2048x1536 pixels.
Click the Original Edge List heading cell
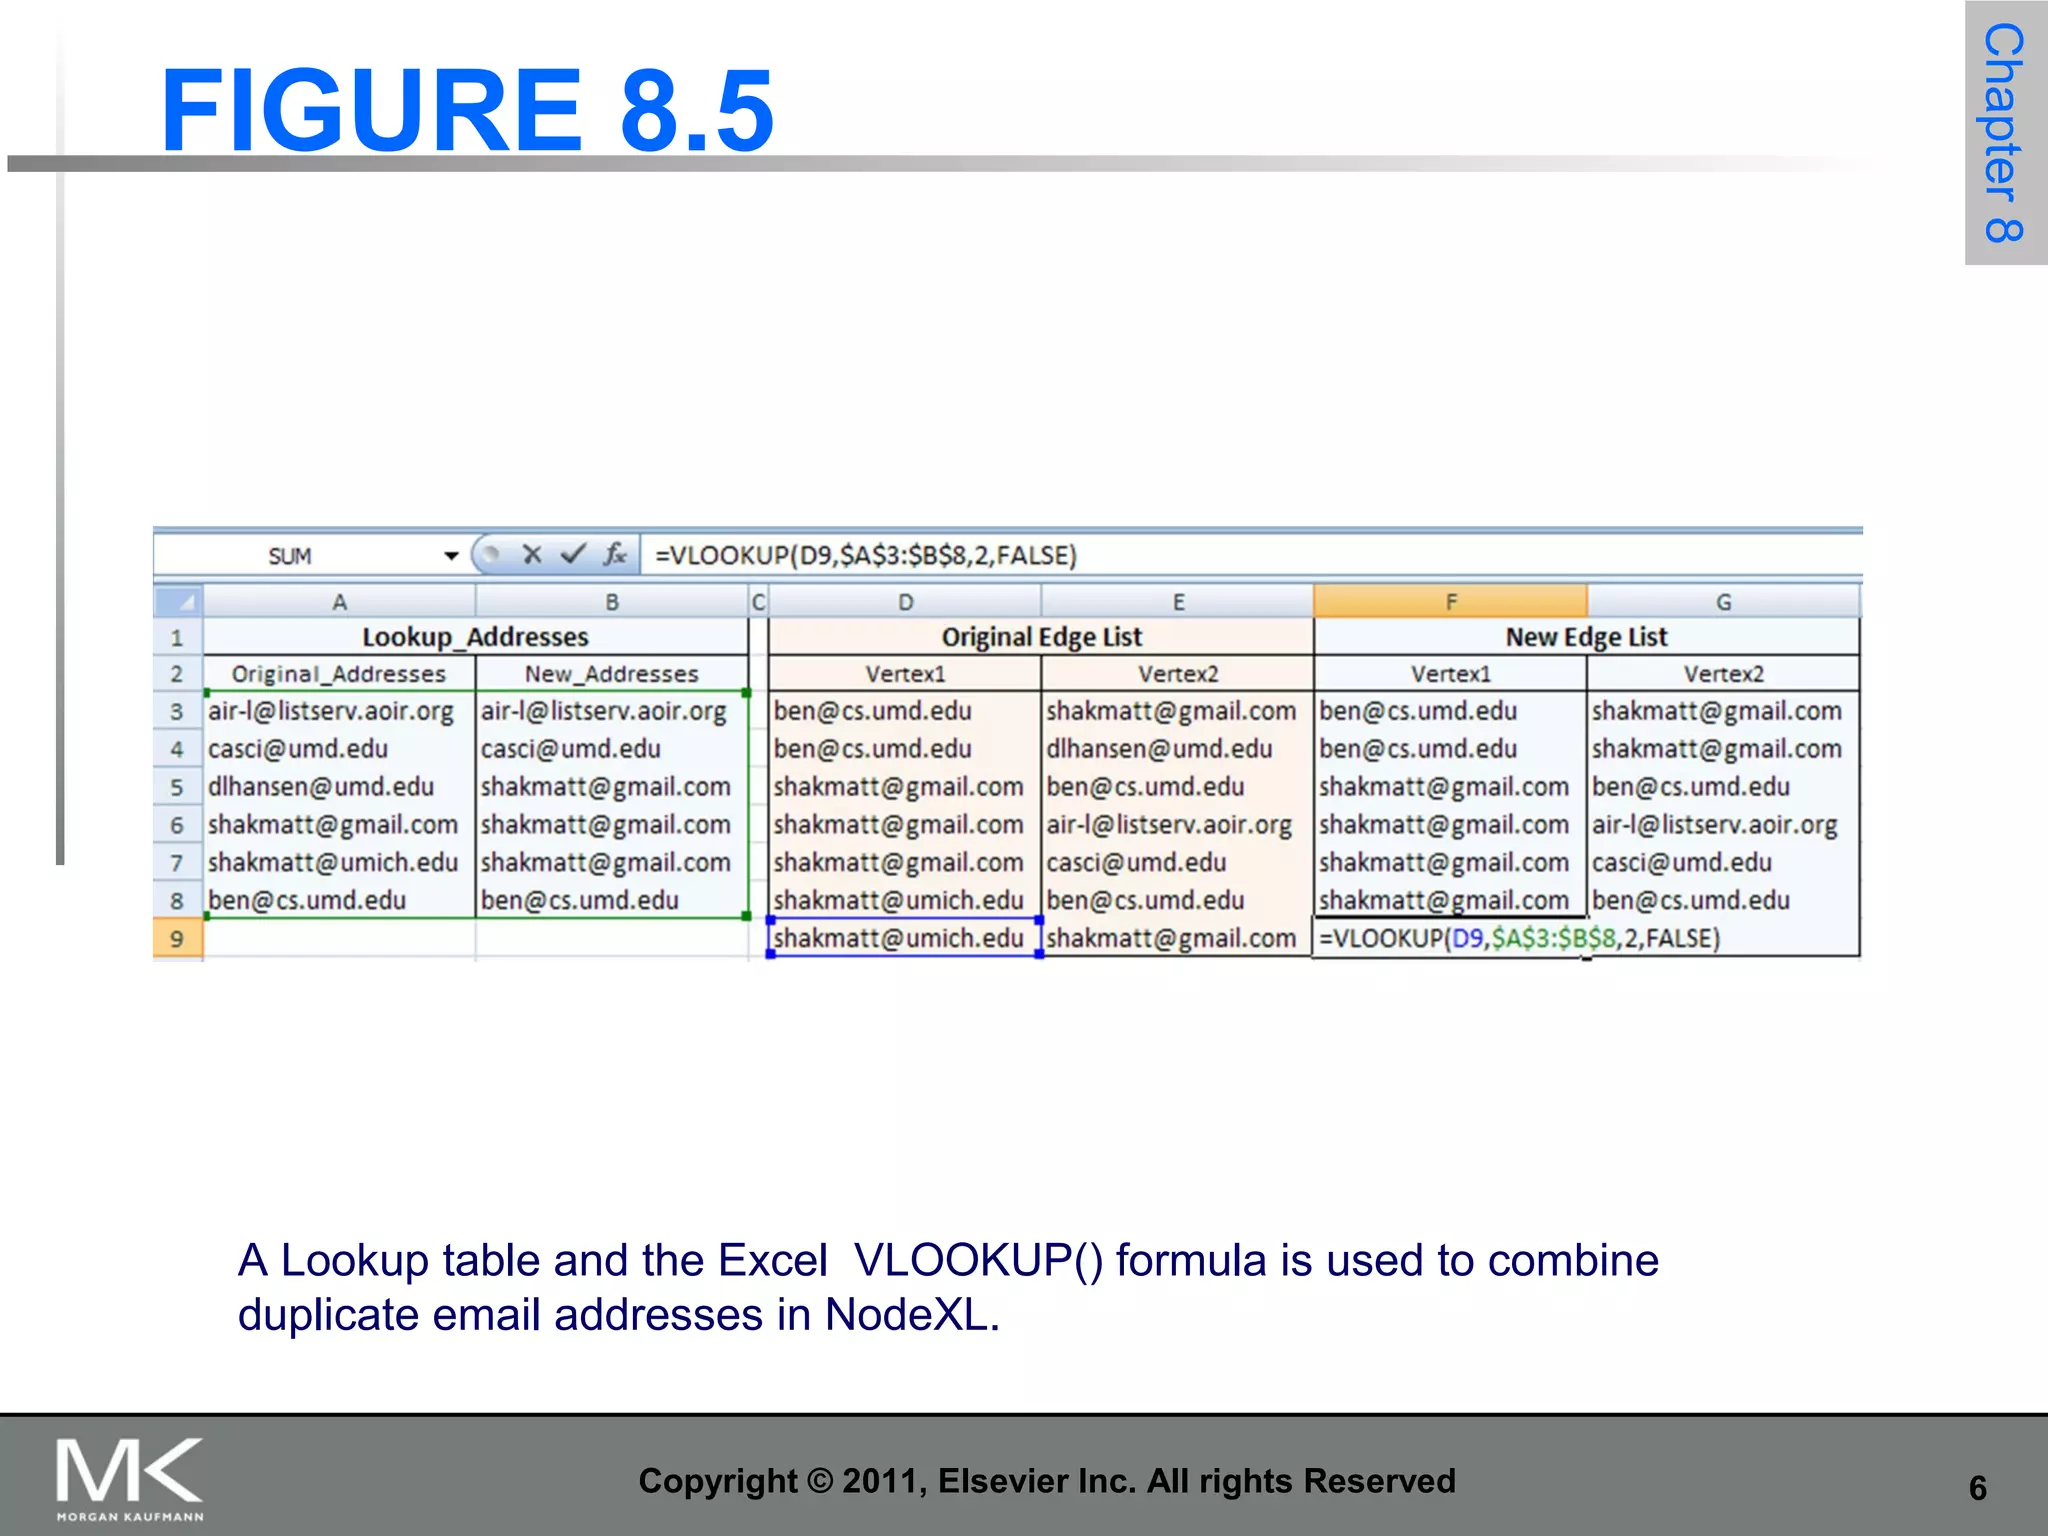1041,637
